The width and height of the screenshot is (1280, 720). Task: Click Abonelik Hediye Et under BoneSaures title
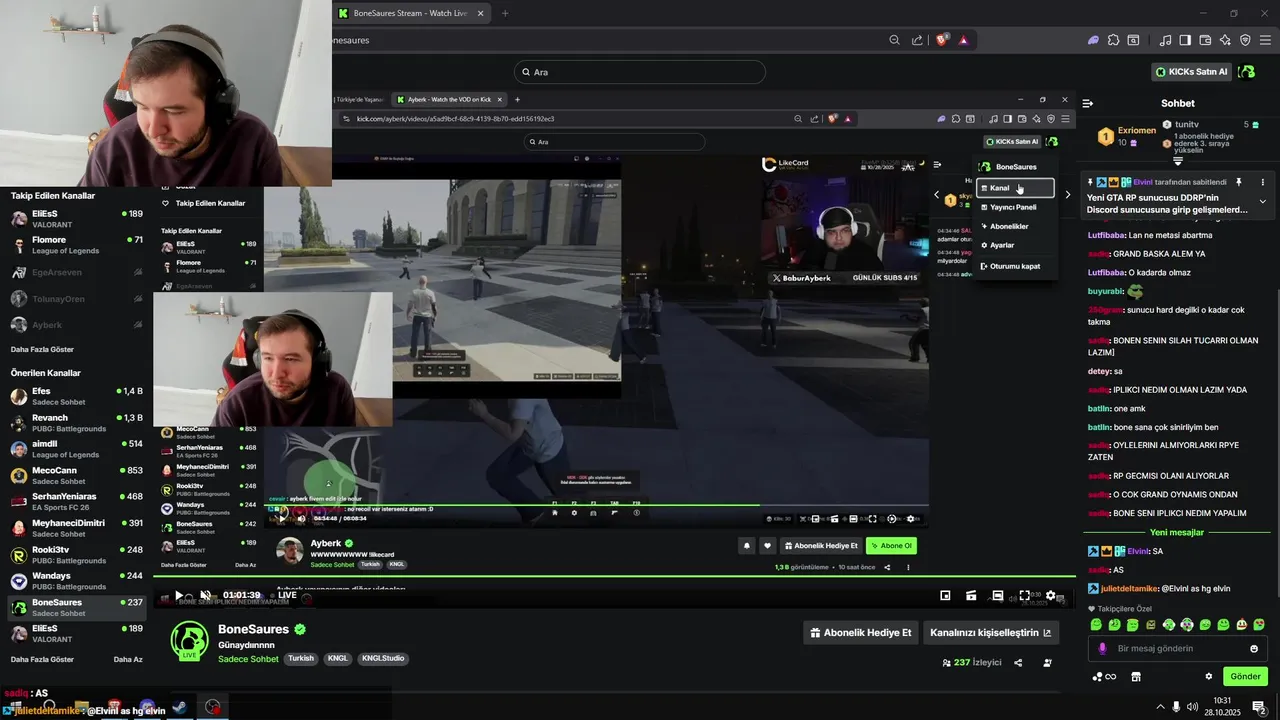[x=861, y=633]
